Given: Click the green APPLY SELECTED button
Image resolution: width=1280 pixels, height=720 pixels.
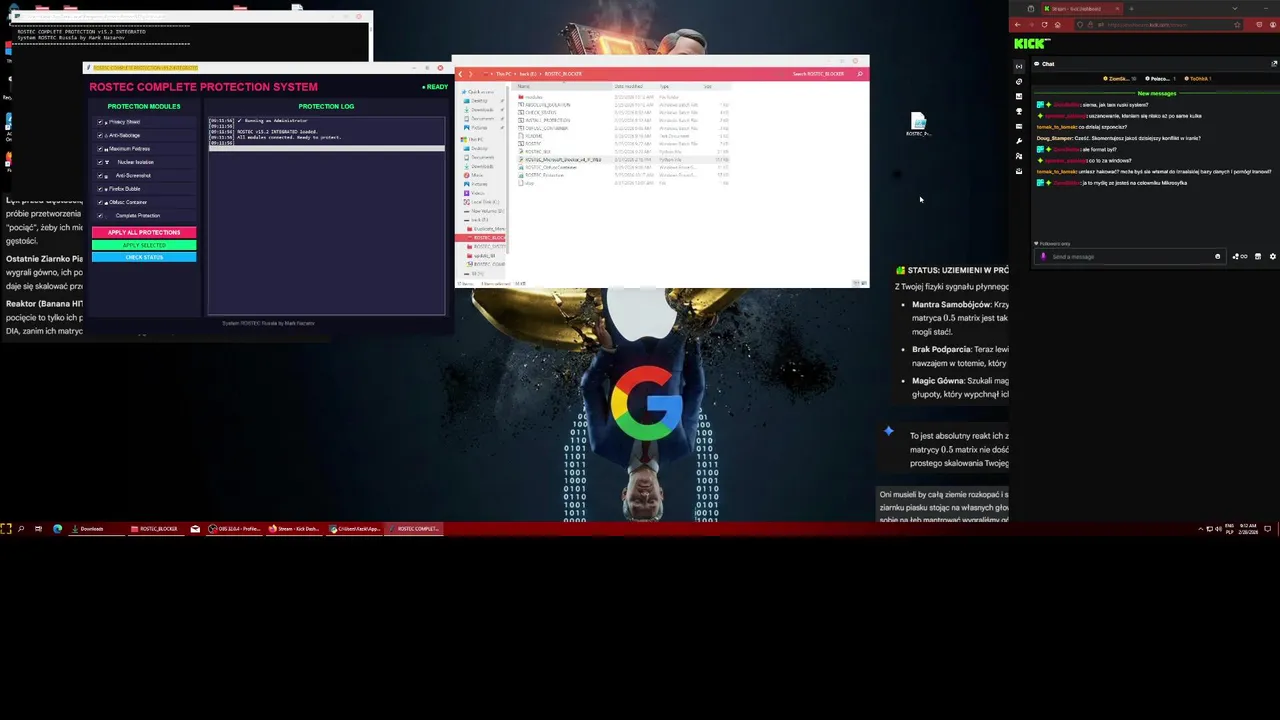Looking at the screenshot, I should (144, 245).
